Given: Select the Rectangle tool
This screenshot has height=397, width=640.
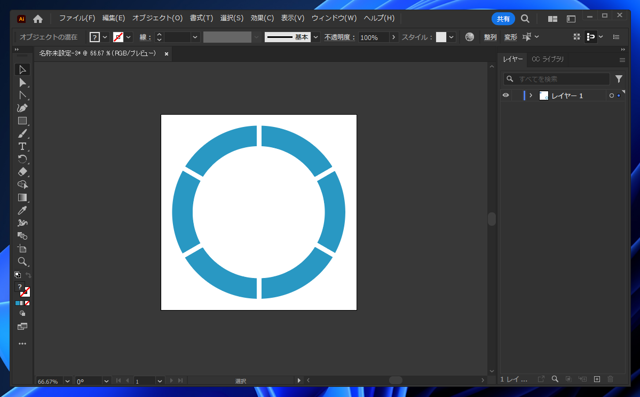Looking at the screenshot, I should click(22, 121).
